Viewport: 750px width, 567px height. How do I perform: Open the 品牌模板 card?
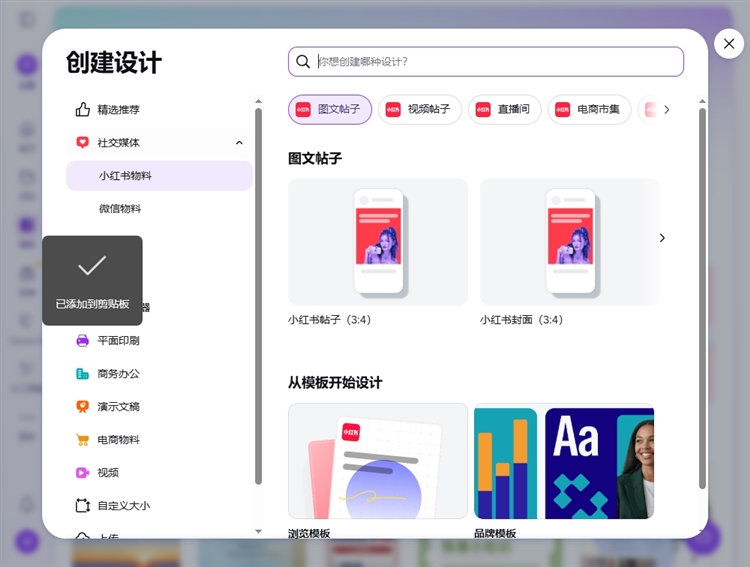(x=564, y=461)
